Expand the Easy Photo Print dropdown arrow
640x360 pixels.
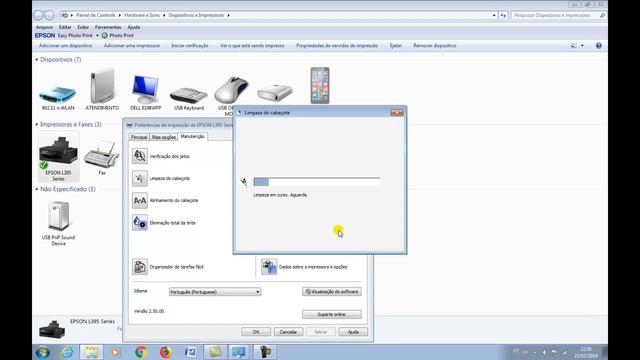pyautogui.click(x=97, y=36)
